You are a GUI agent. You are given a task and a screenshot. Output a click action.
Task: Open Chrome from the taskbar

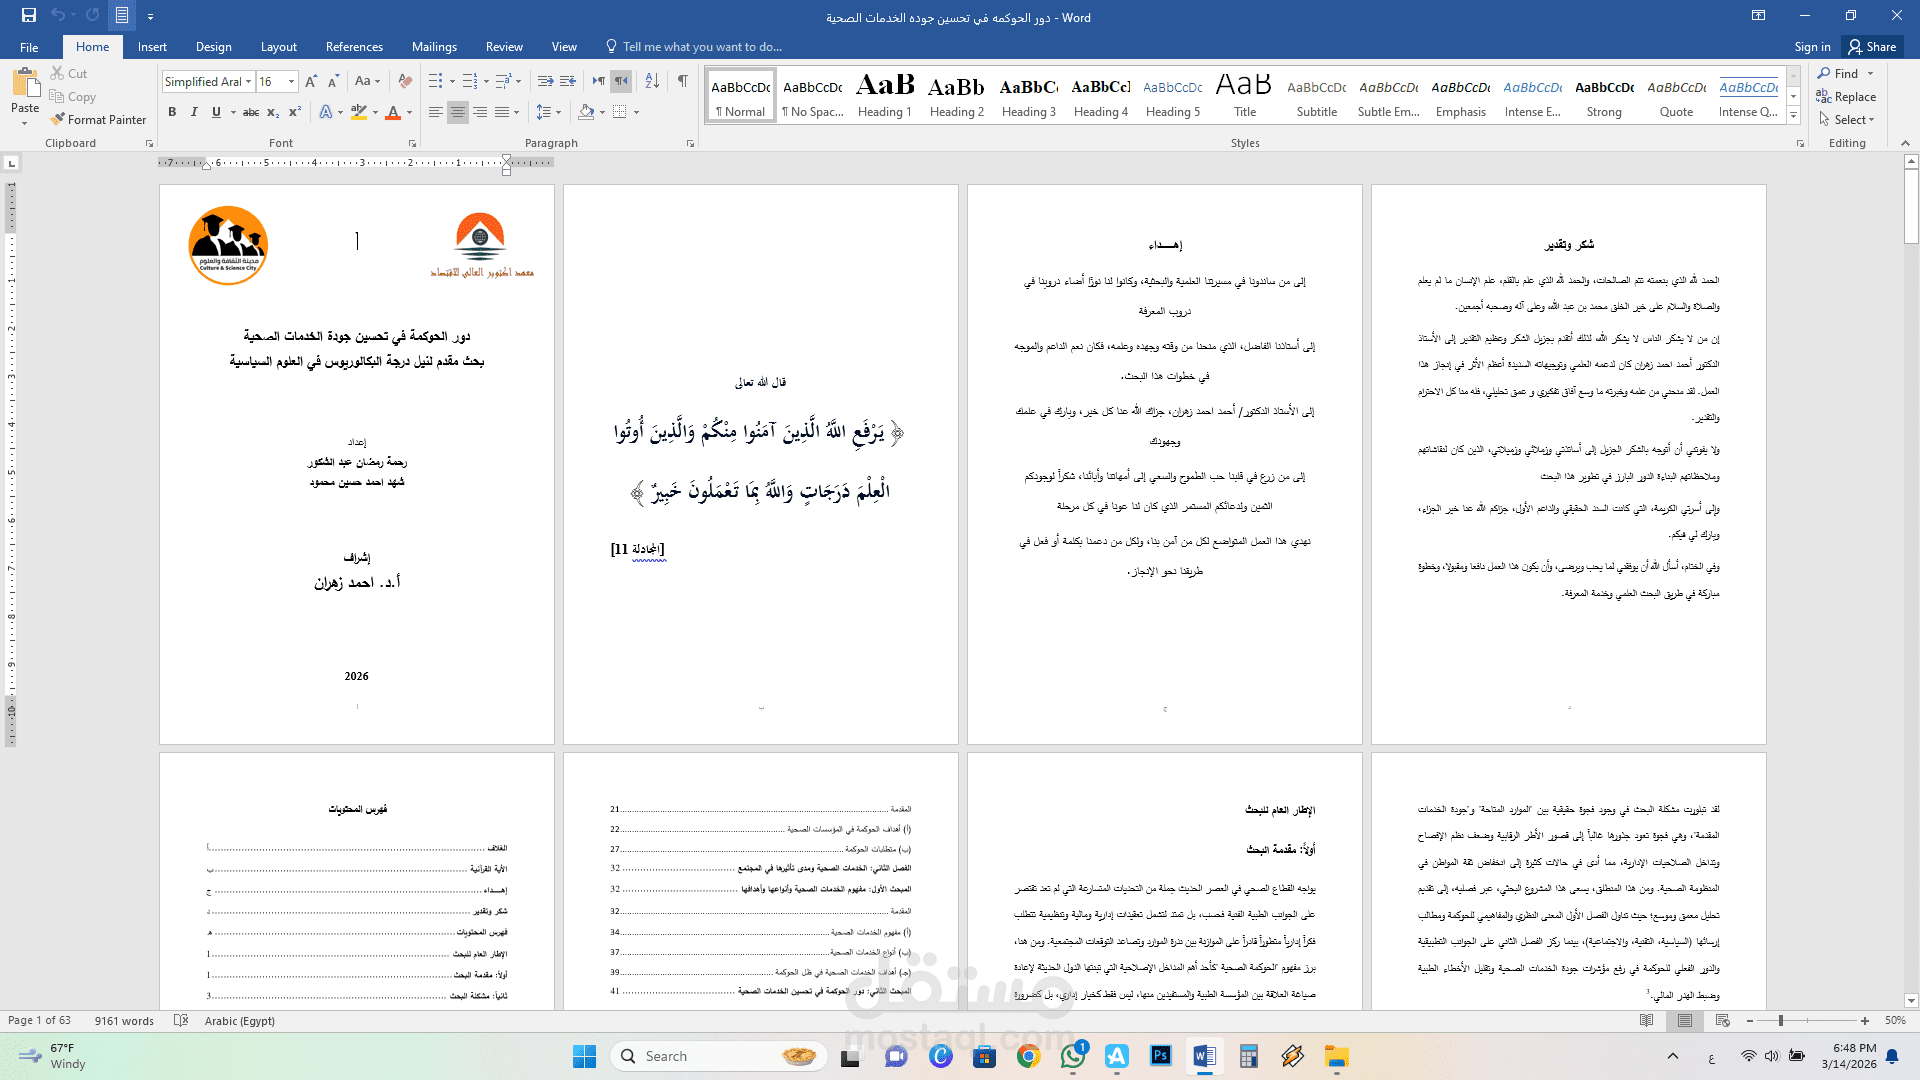(1028, 1056)
